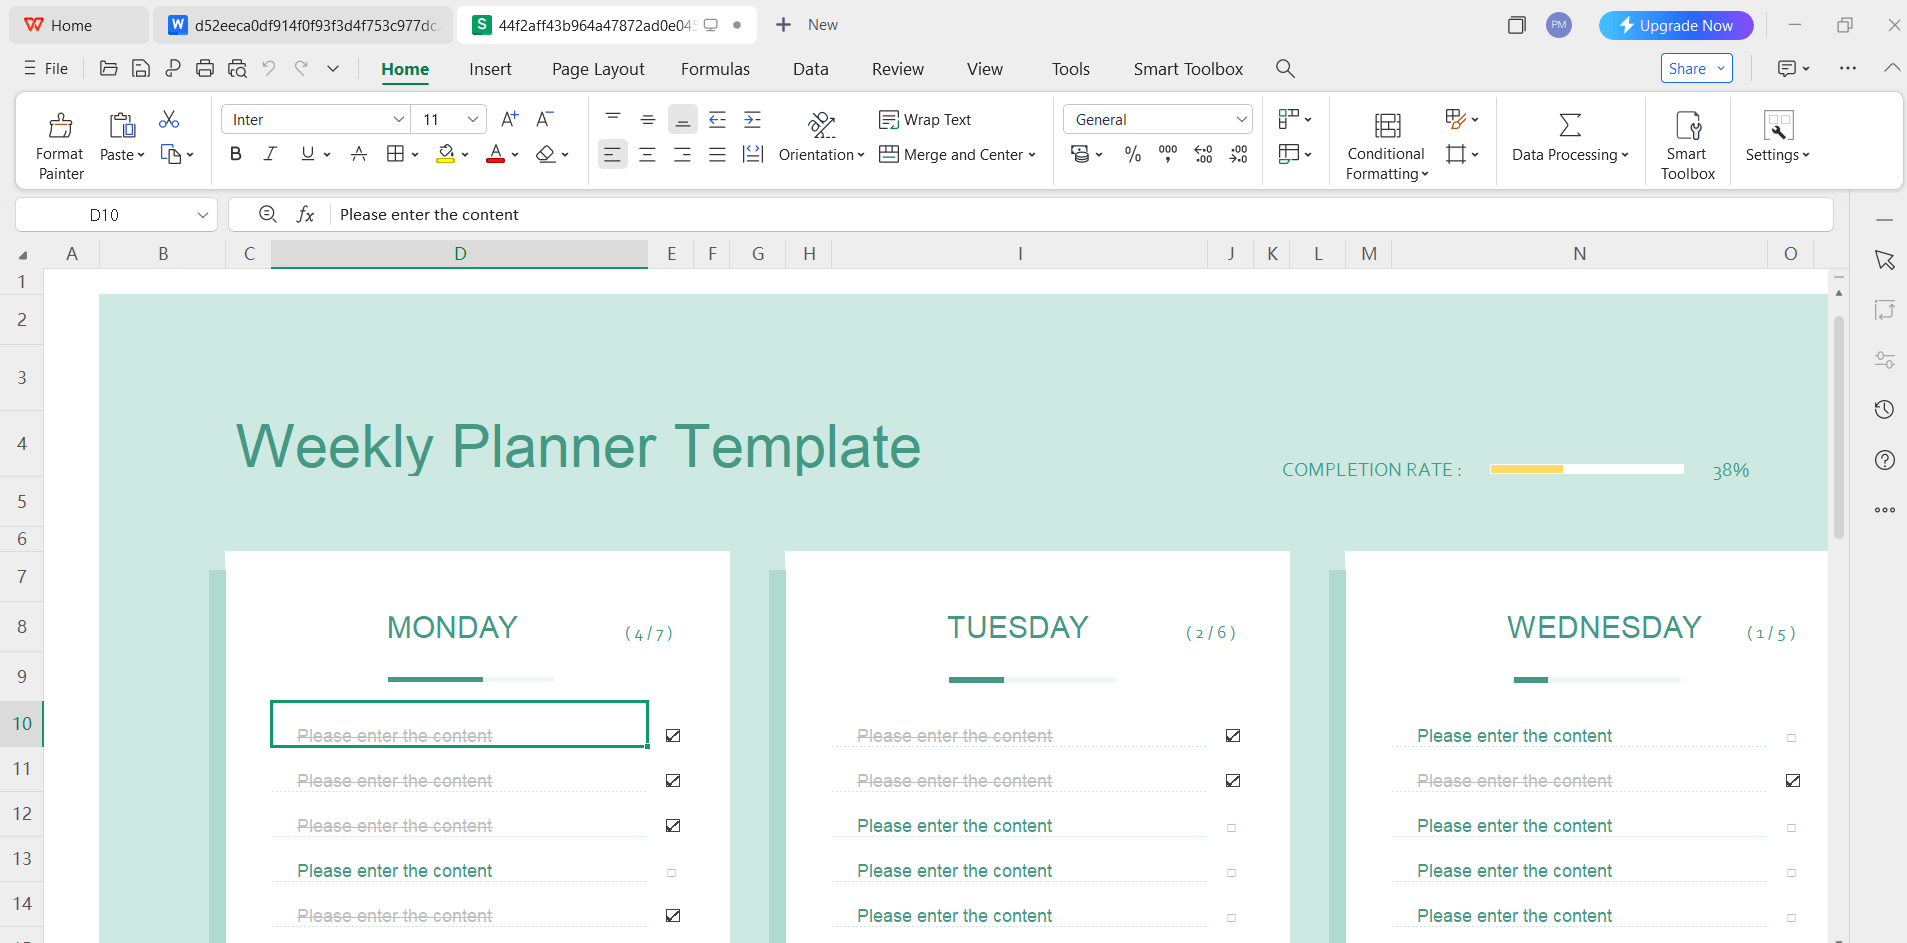
Task: Uncheck the first Monday task checkbox
Action: coord(673,736)
